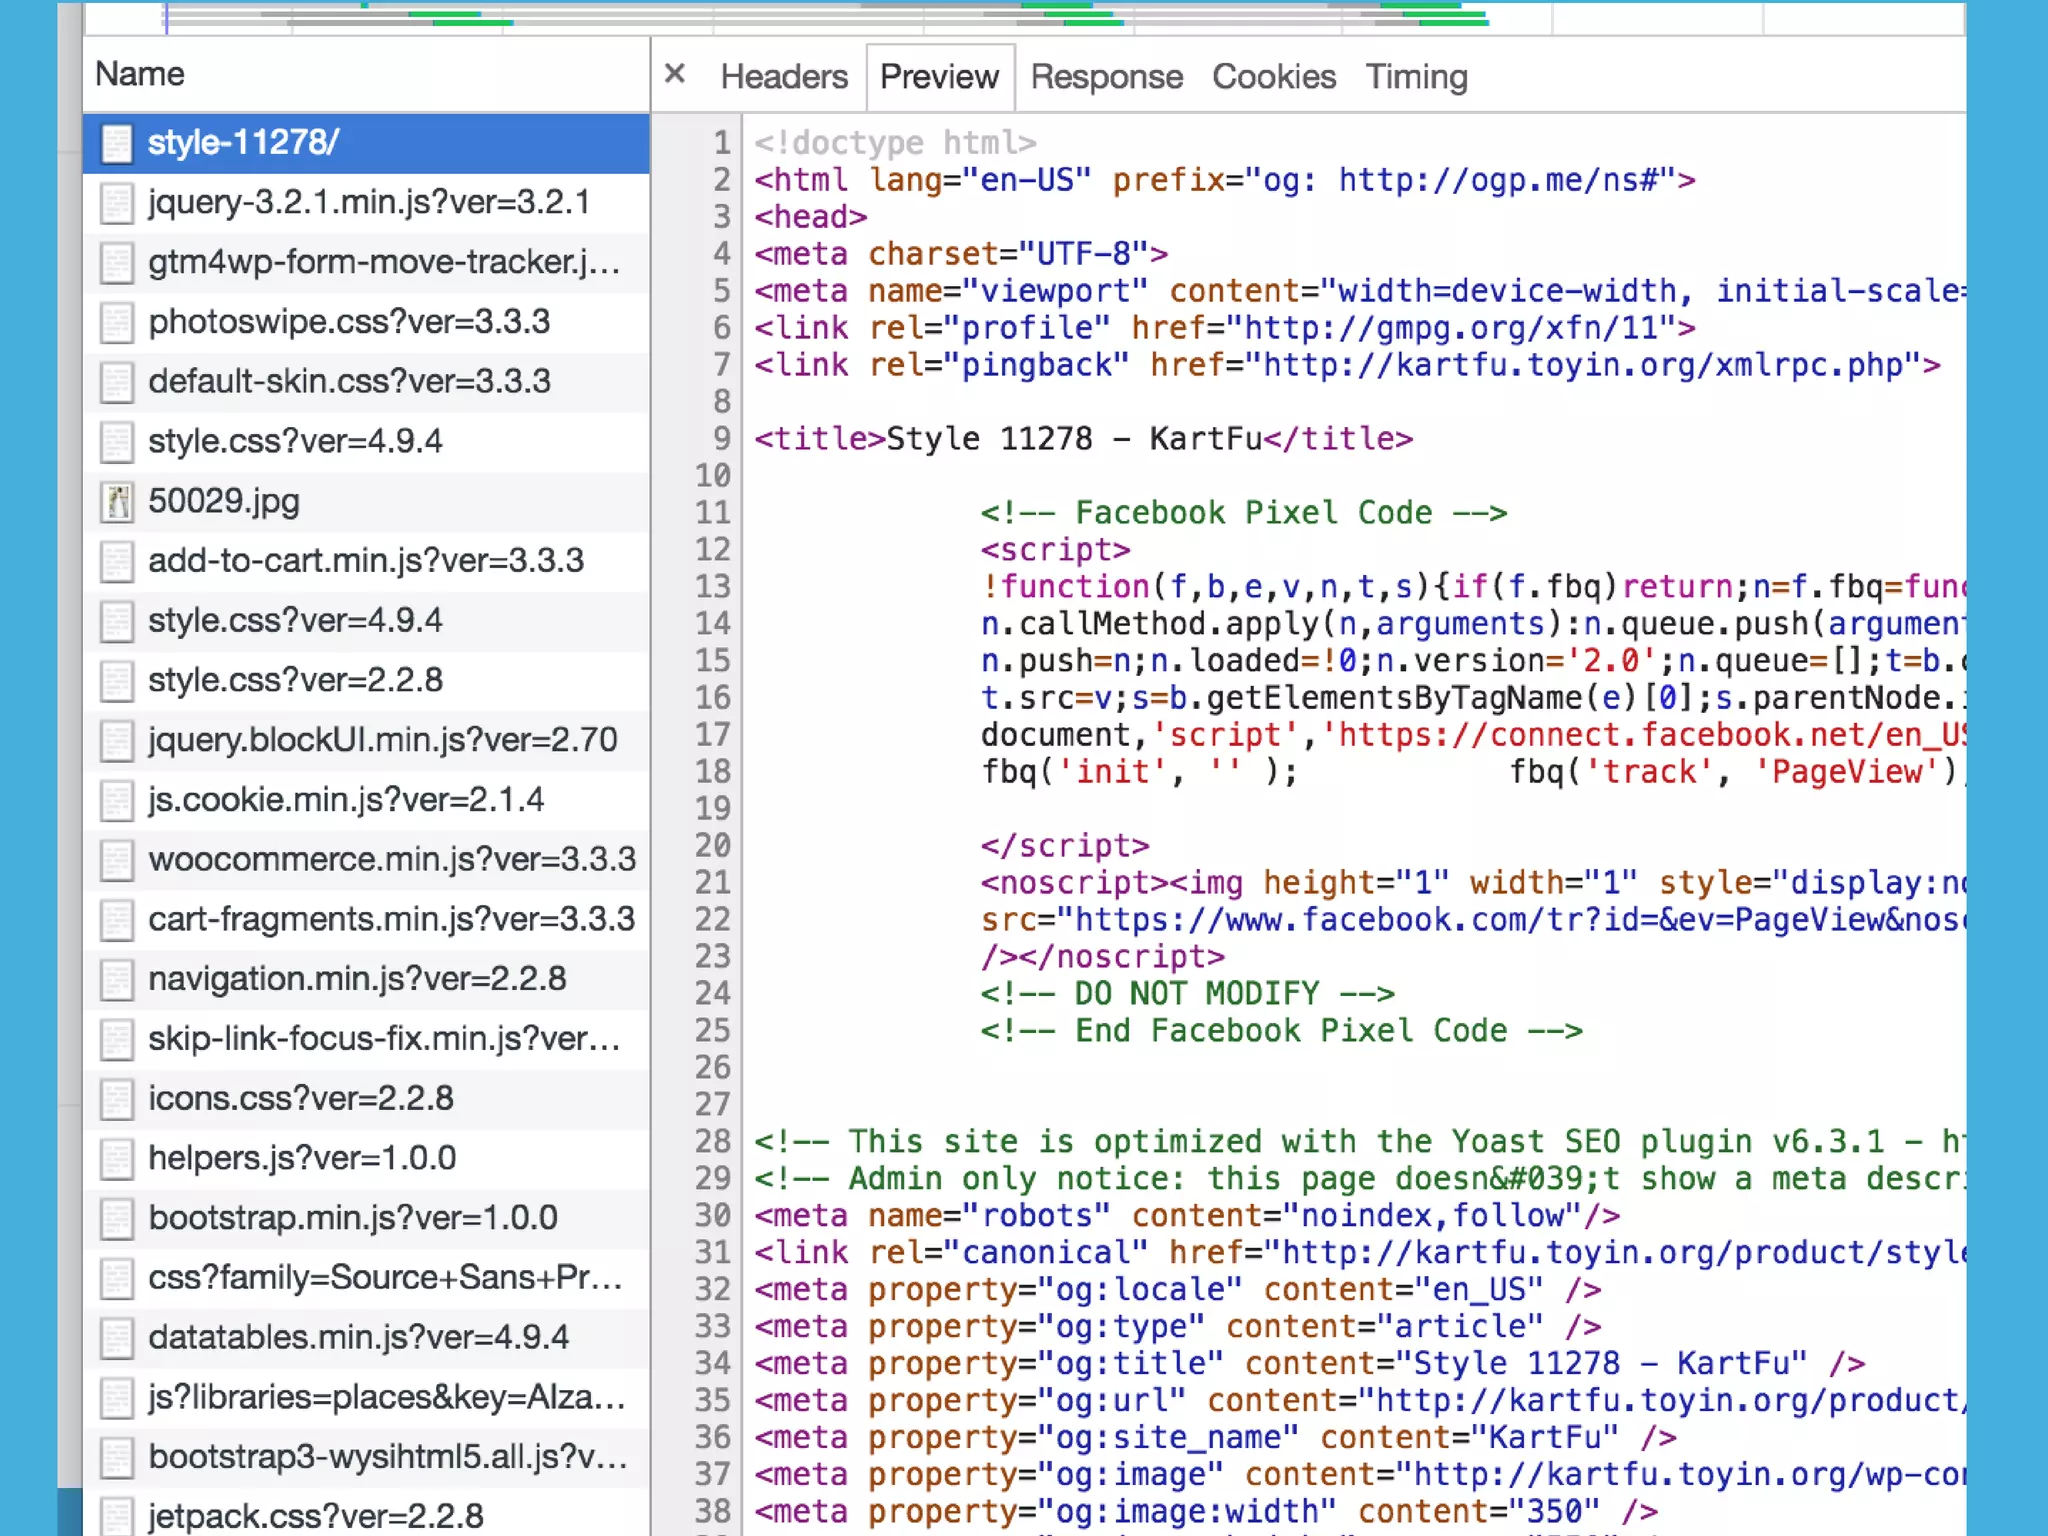Click the bootstrap.min.js file icon
The width and height of the screenshot is (2048, 1536).
click(117, 1218)
